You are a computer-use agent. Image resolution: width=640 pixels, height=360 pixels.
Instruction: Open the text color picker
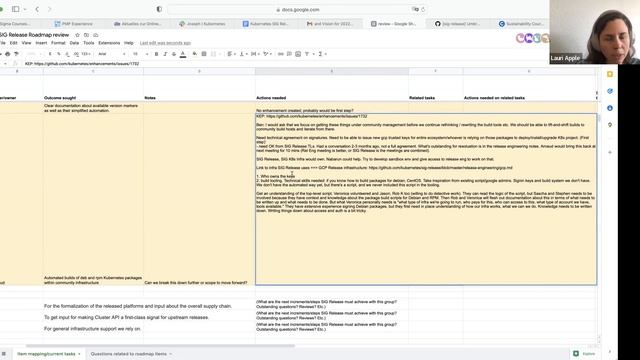(x=183, y=54)
